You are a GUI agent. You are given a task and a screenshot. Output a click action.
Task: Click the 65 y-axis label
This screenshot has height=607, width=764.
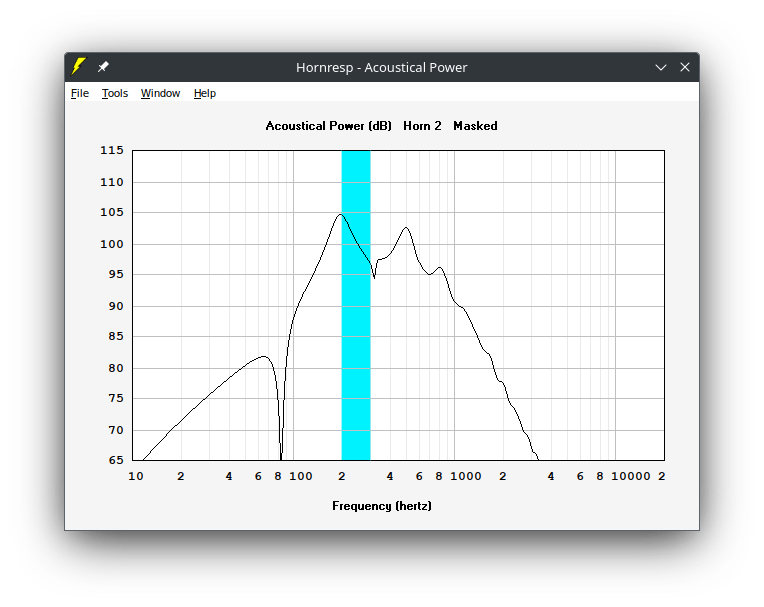tap(116, 460)
